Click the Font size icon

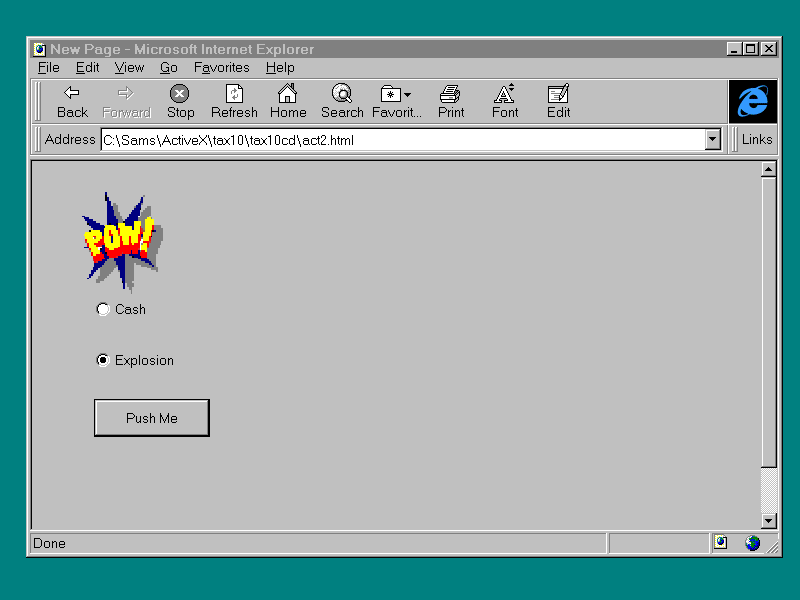(505, 94)
